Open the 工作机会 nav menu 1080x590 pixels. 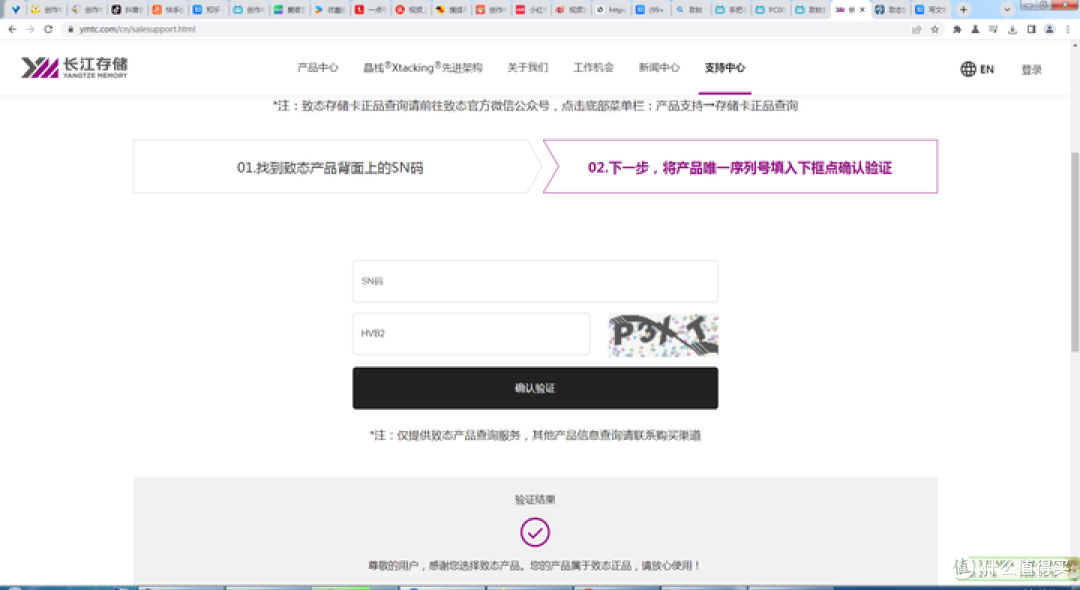593,67
